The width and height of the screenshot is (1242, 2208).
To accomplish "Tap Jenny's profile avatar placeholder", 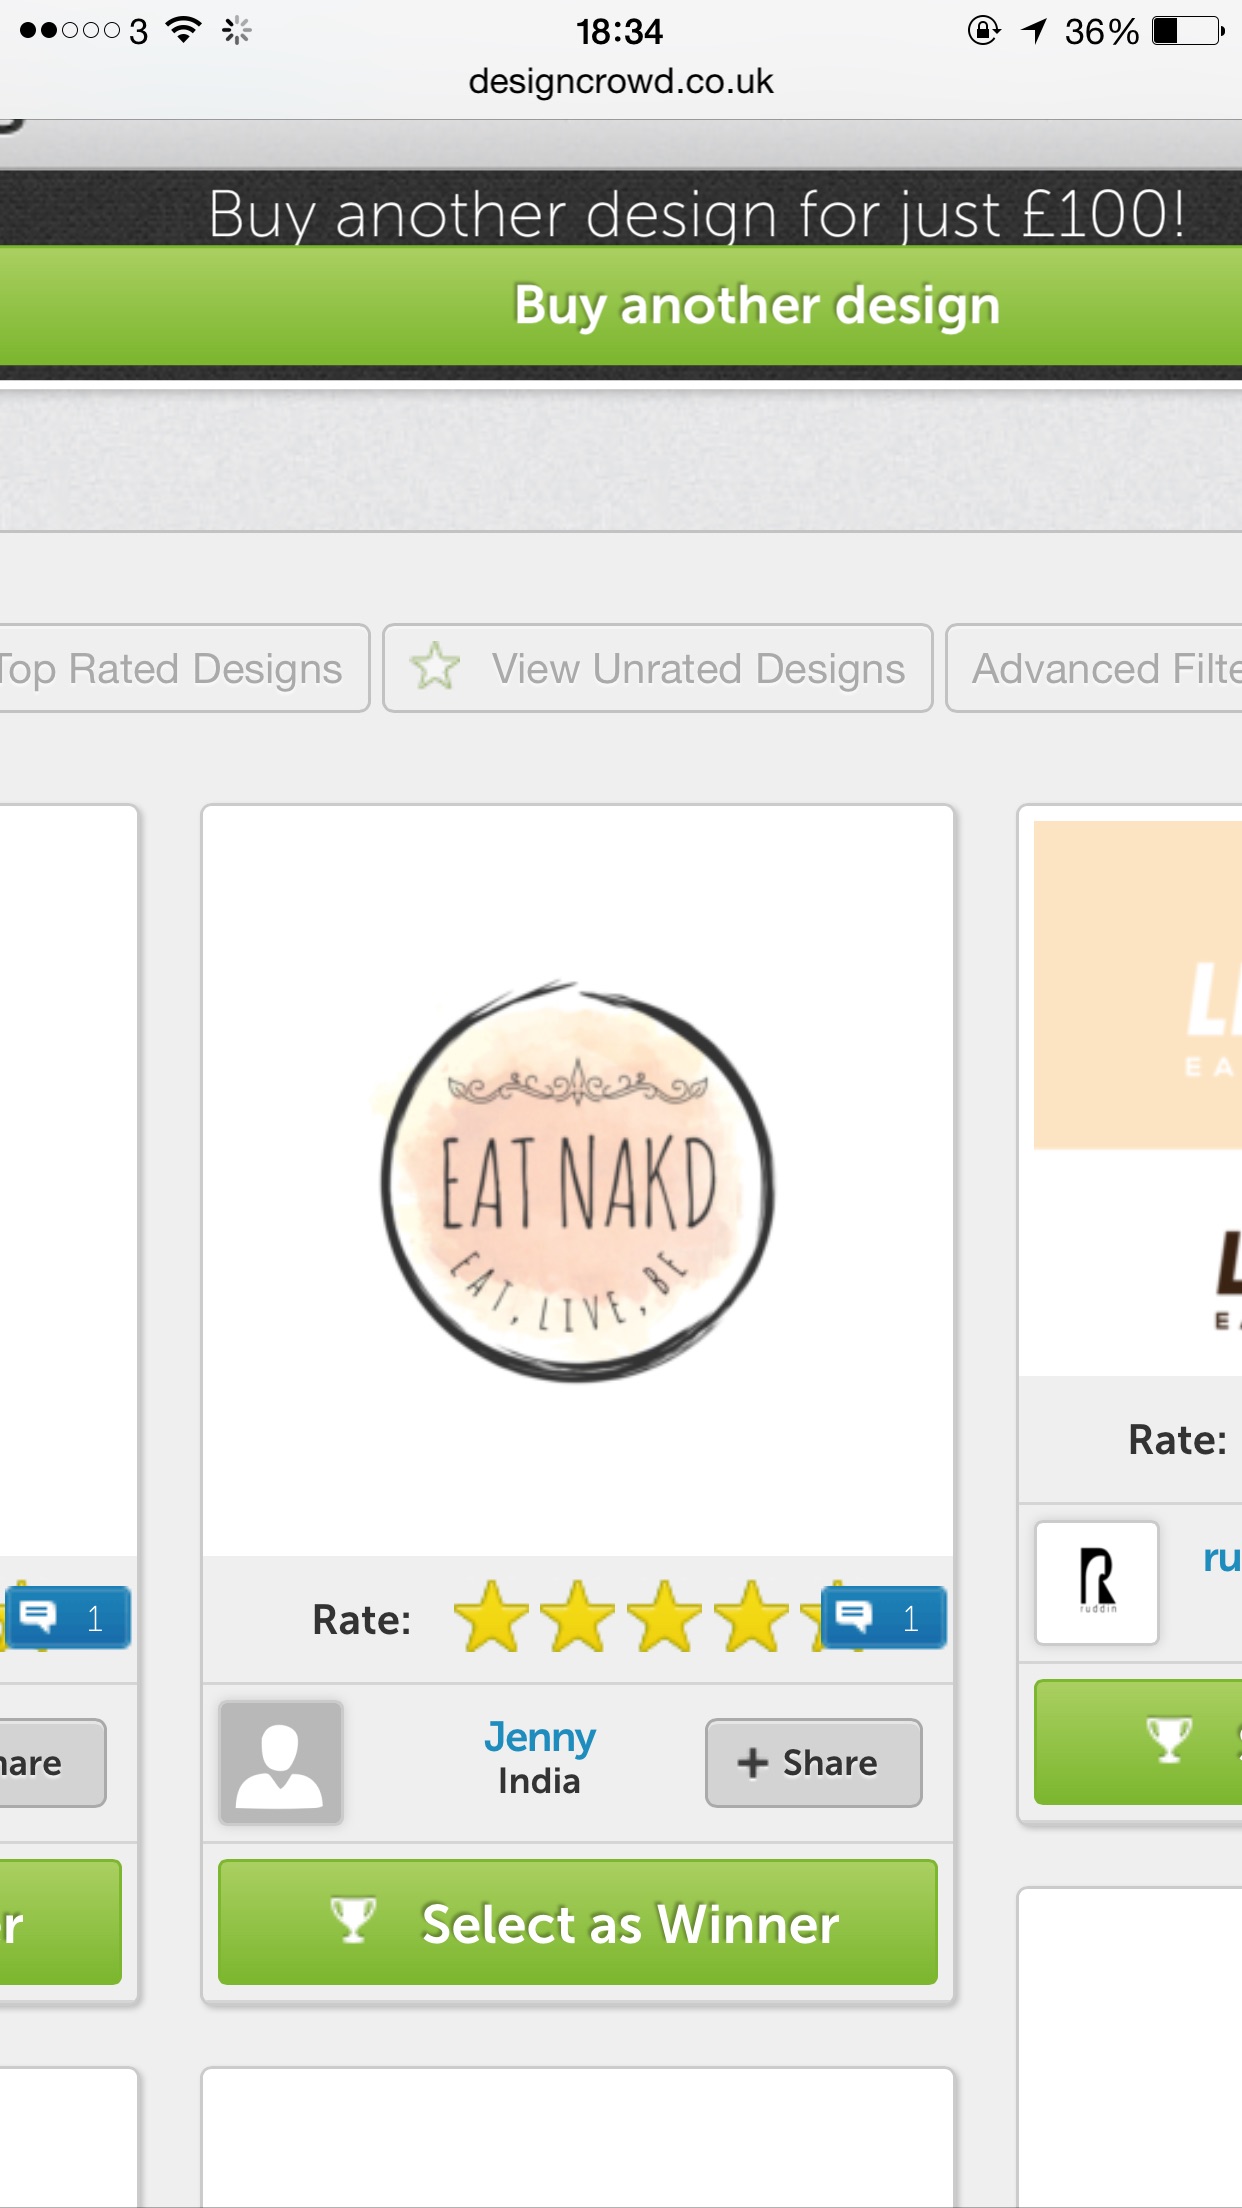I will coord(281,1762).
